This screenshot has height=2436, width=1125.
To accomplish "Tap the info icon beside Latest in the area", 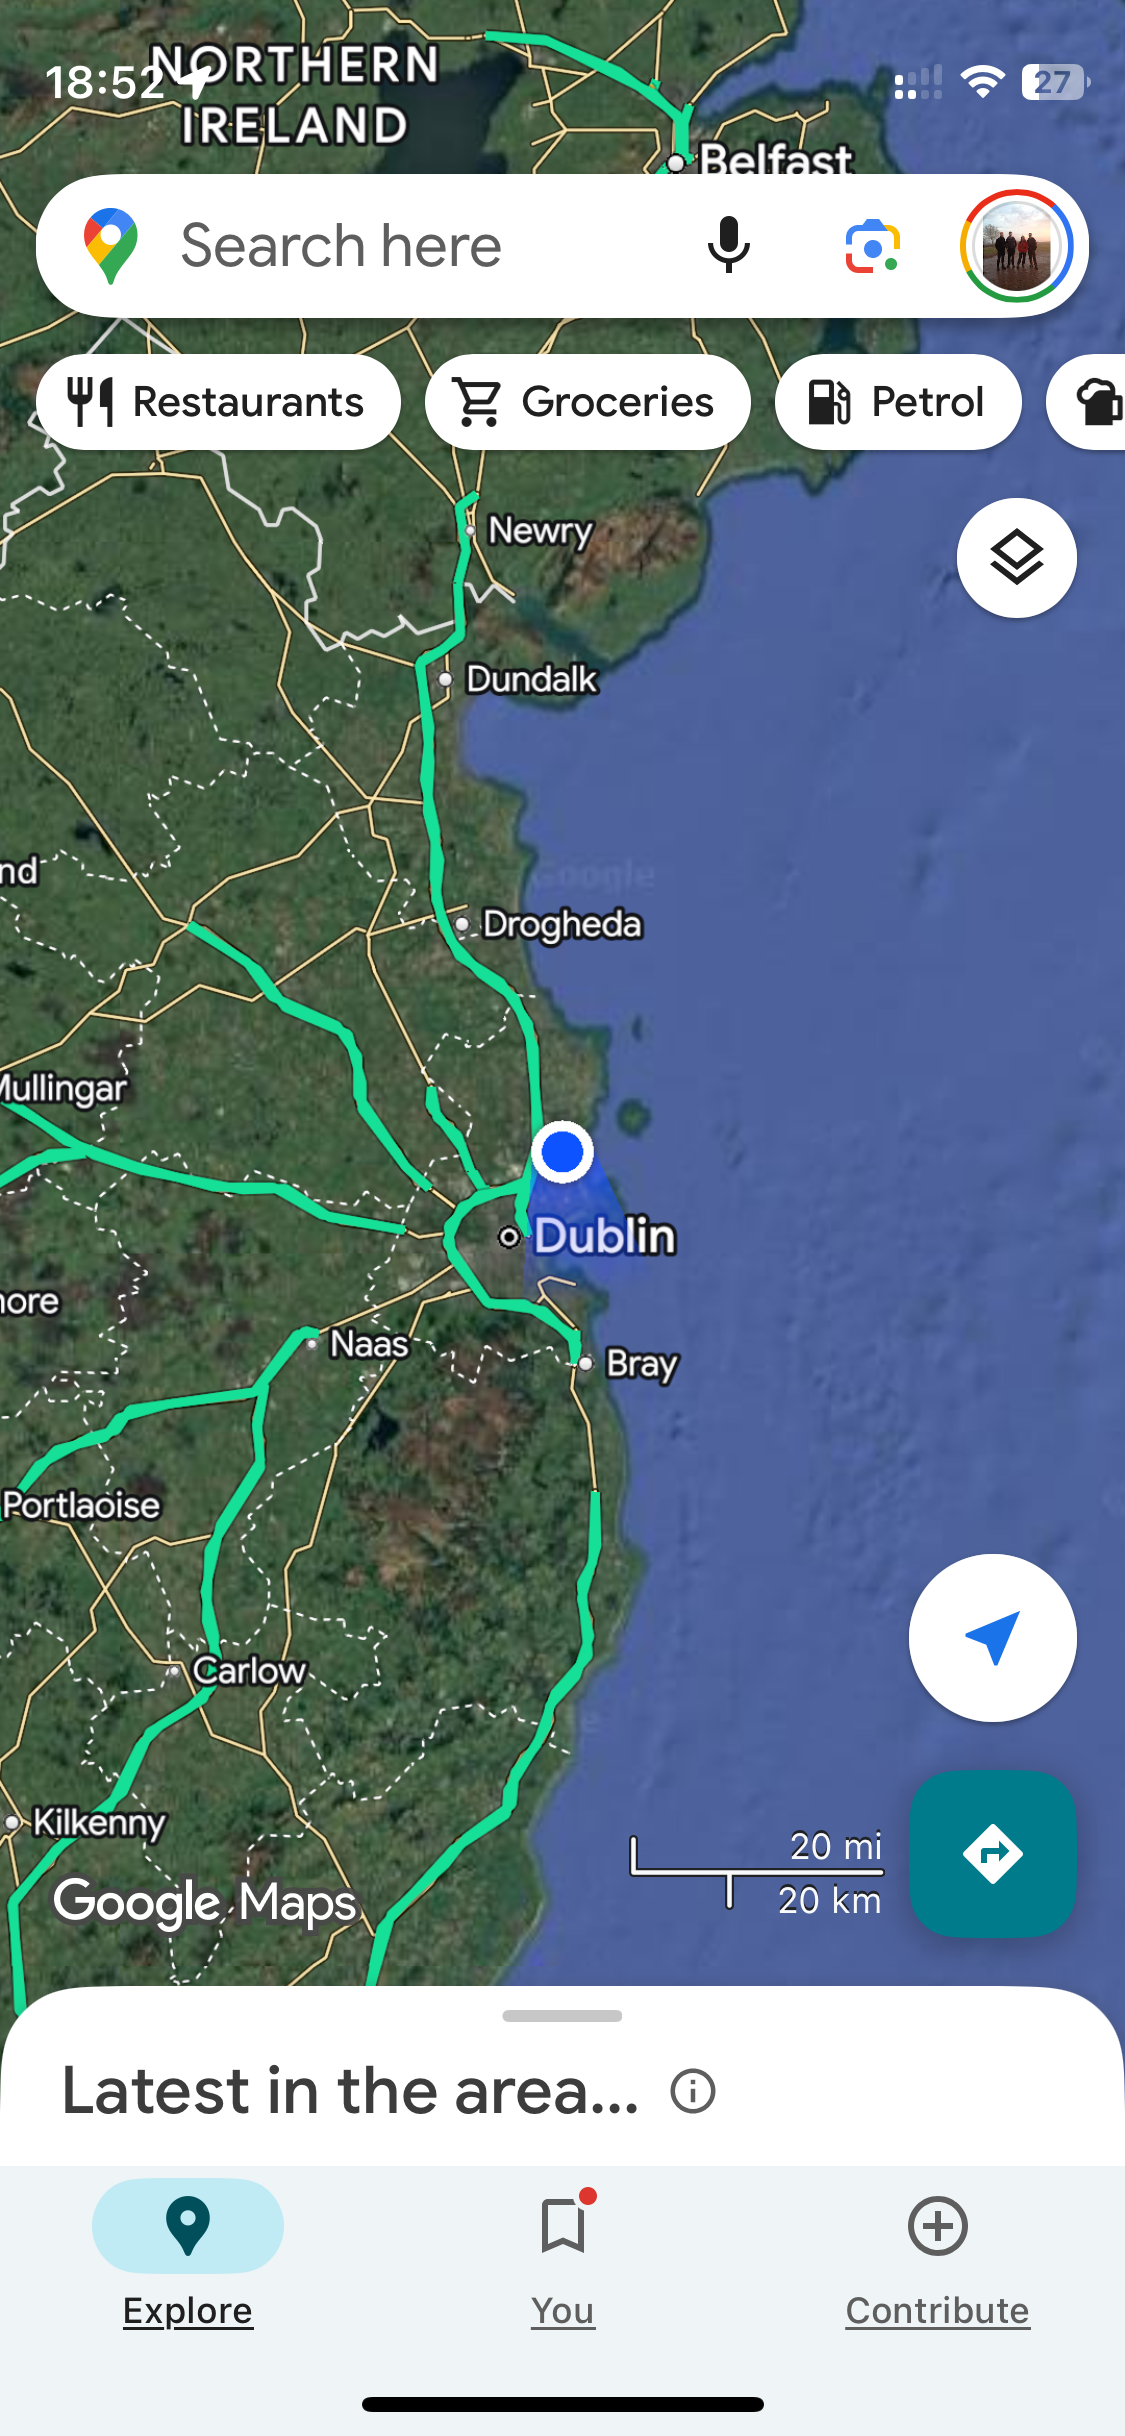I will pos(693,2091).
